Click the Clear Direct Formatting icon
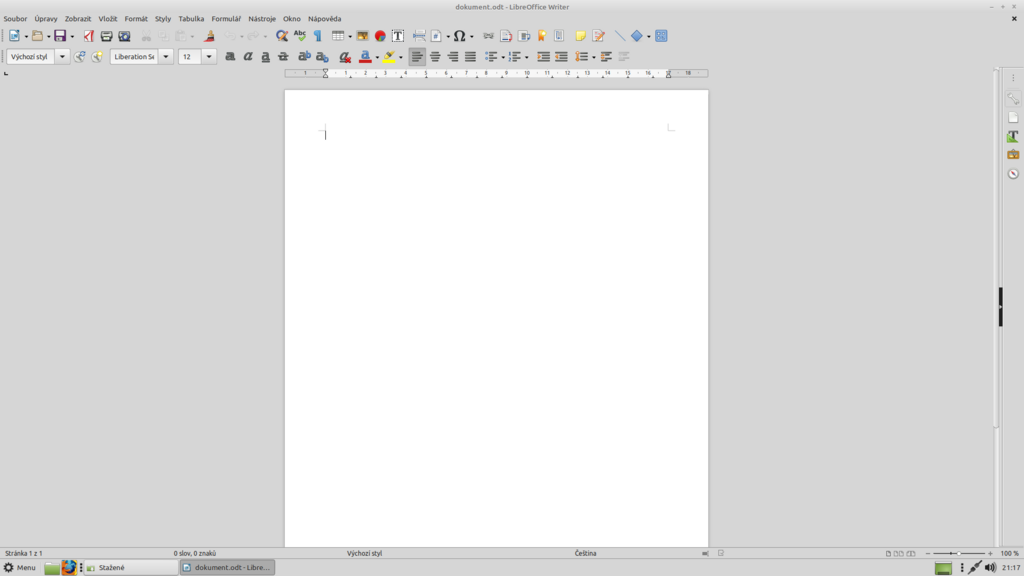Screen dimensions: 1024x576 click(x=344, y=57)
